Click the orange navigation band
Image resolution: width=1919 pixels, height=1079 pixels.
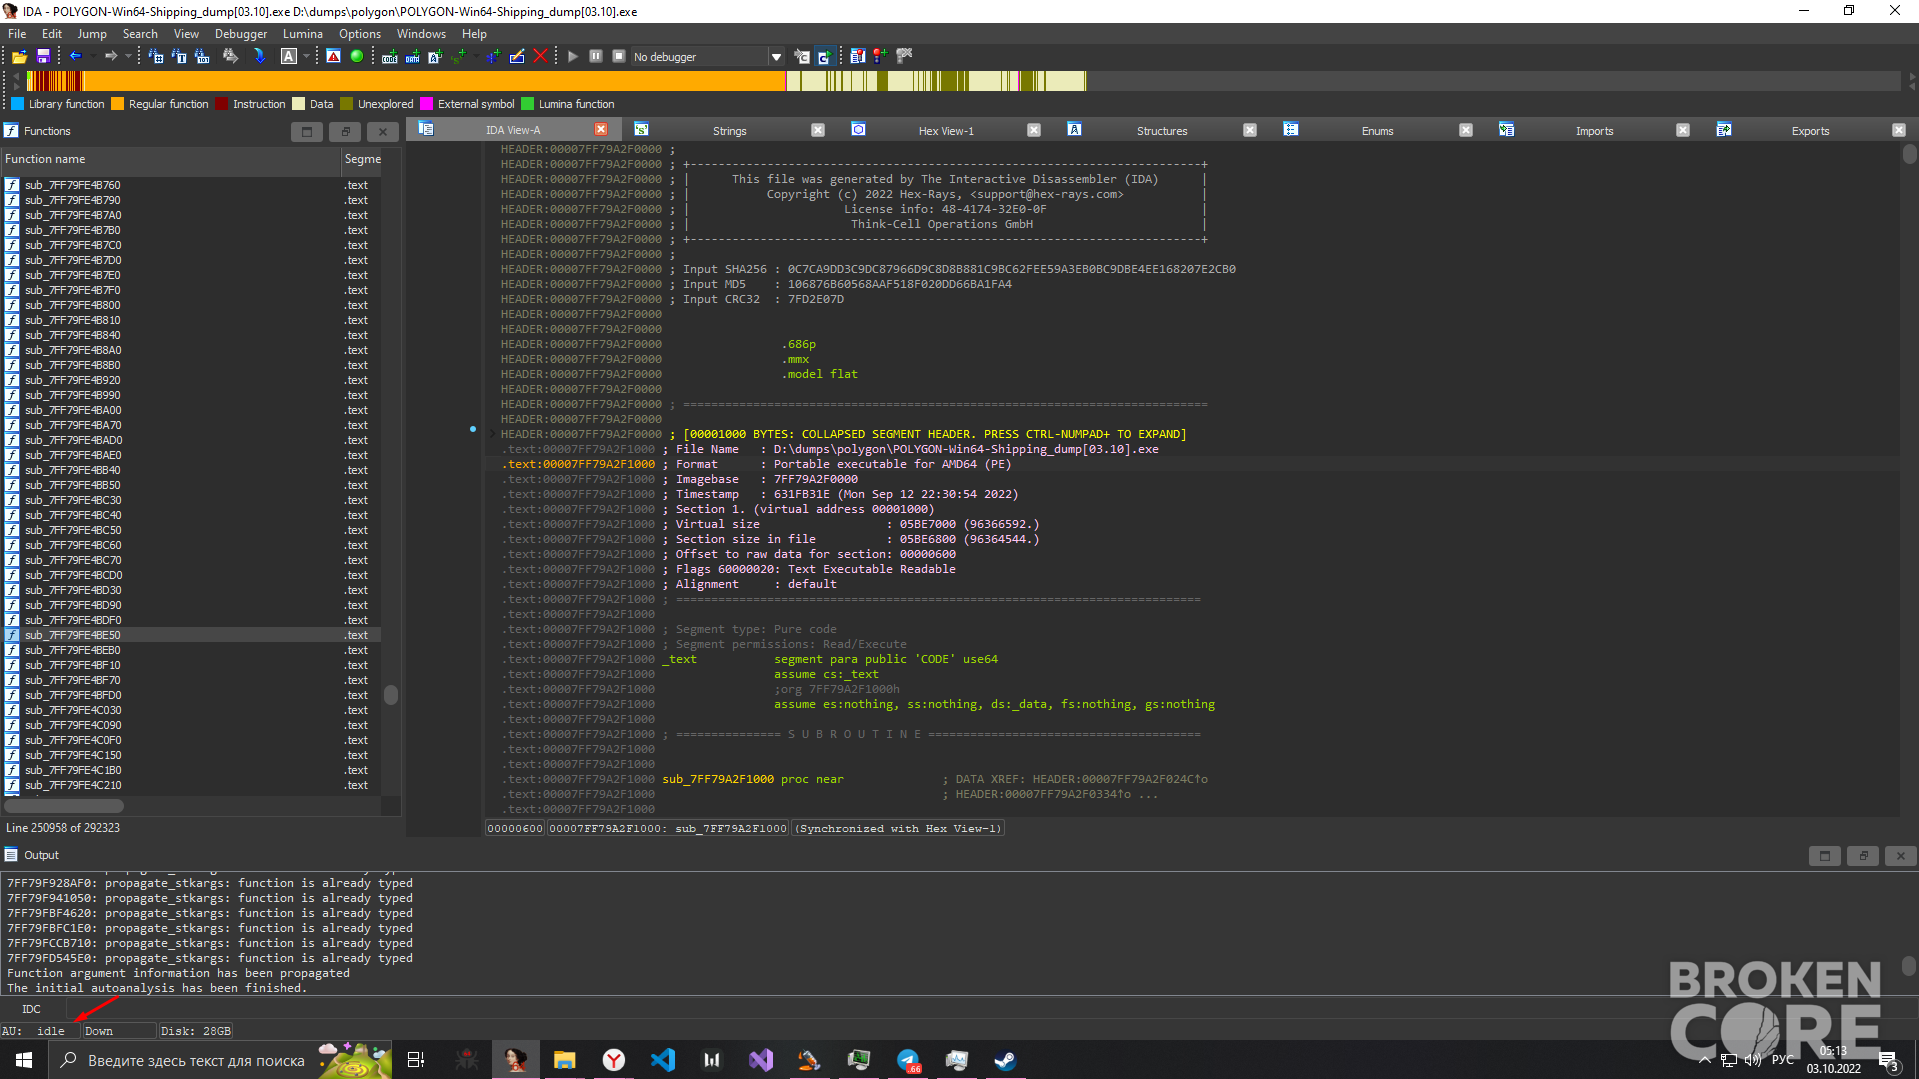tap(435, 81)
